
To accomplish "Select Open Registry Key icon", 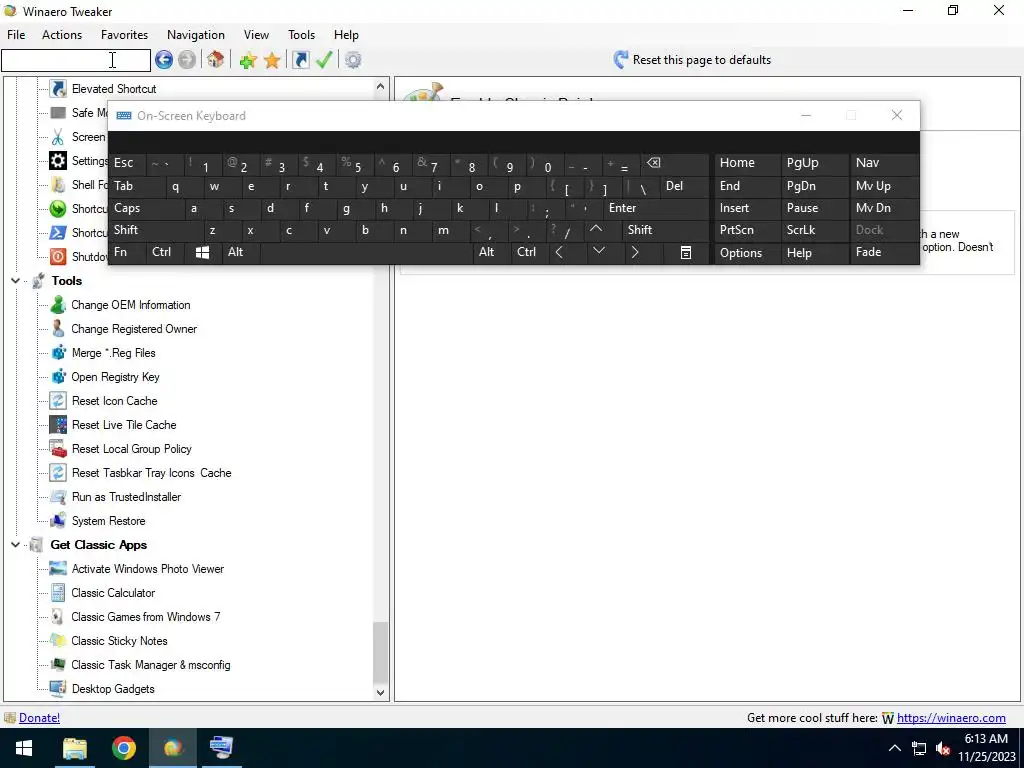I will pyautogui.click(x=58, y=377).
